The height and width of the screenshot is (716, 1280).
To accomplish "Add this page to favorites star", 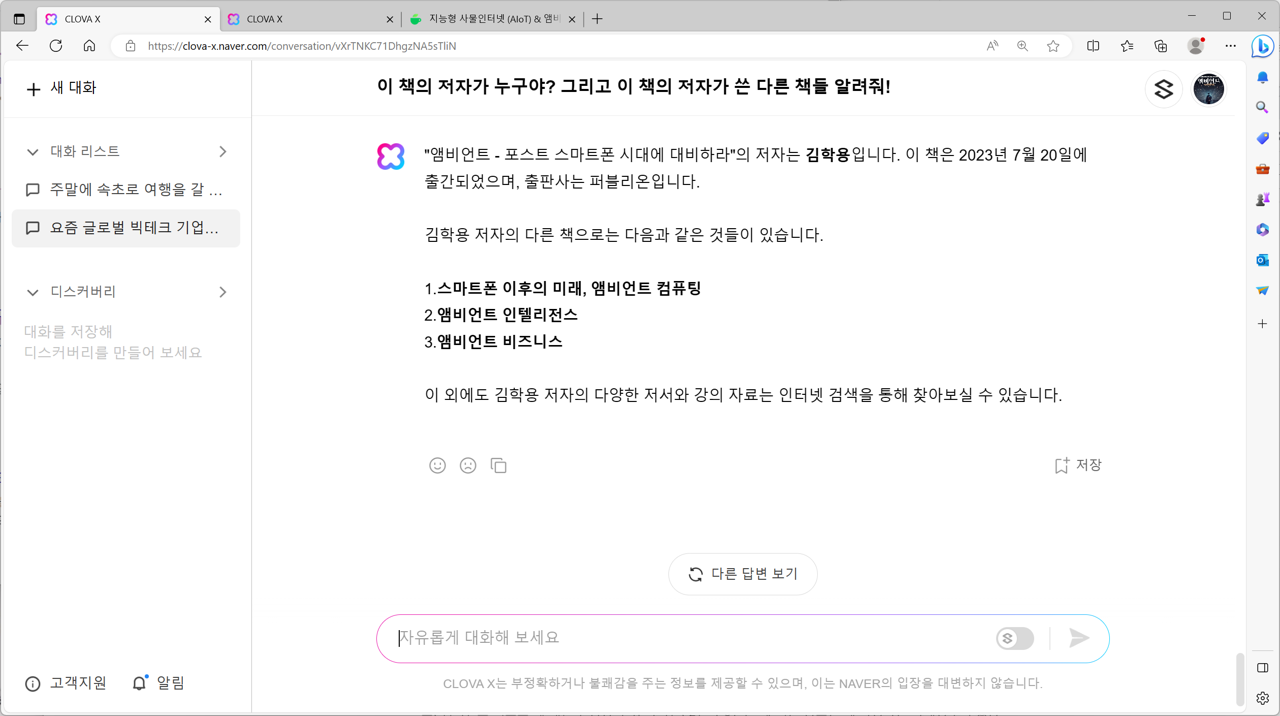I will (1053, 46).
